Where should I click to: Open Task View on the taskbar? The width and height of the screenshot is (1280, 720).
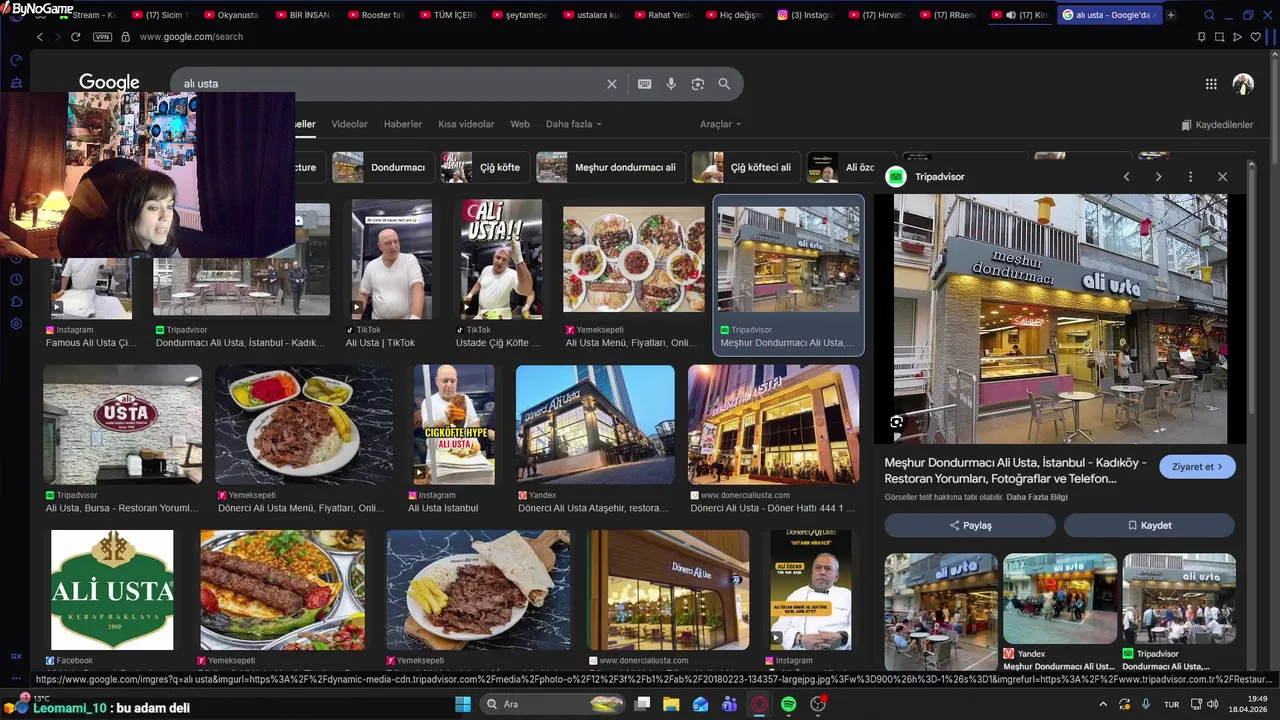tap(642, 704)
